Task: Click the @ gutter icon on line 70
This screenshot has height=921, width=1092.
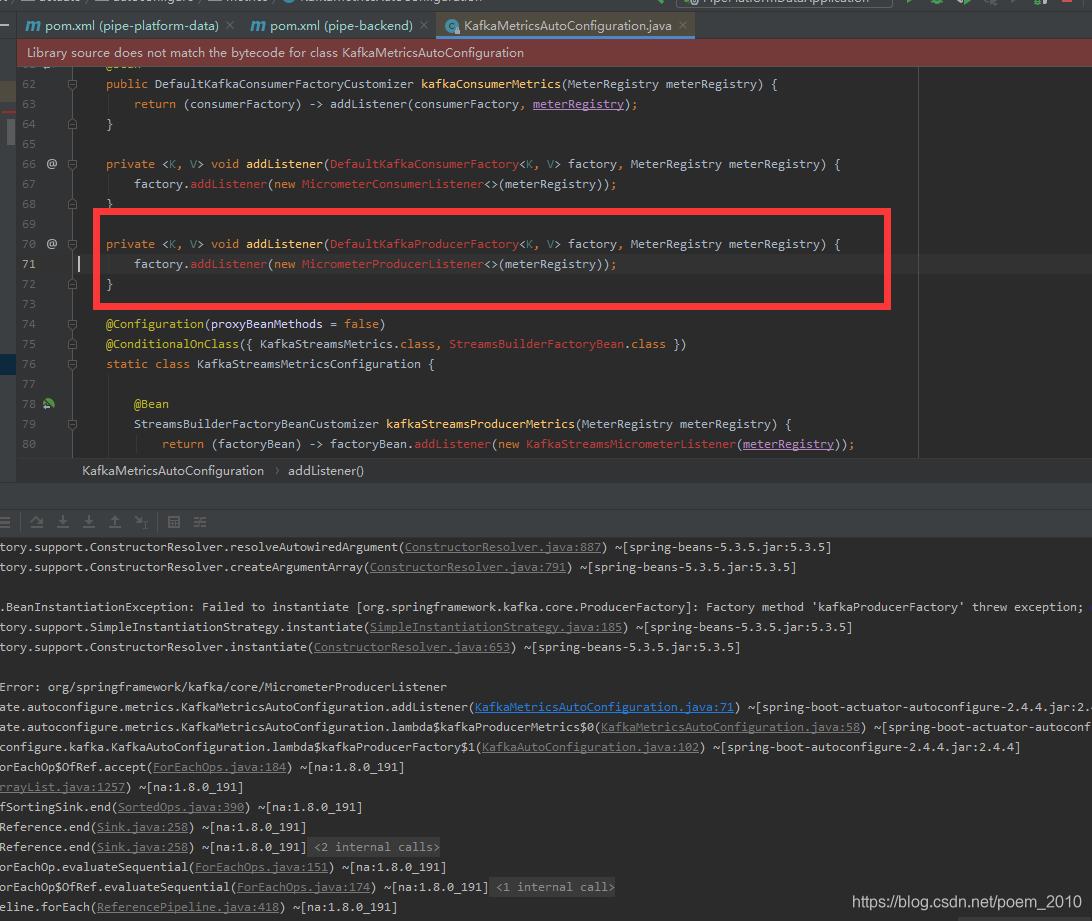Action: click(x=52, y=244)
